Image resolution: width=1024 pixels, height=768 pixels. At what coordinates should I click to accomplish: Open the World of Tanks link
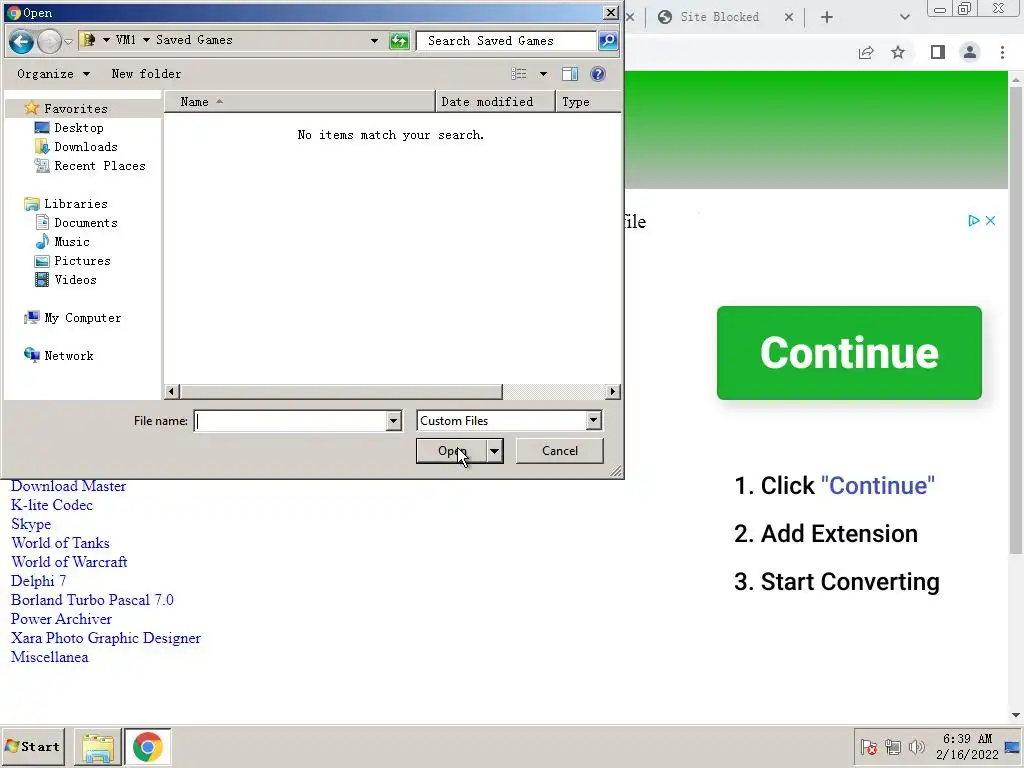(60, 543)
